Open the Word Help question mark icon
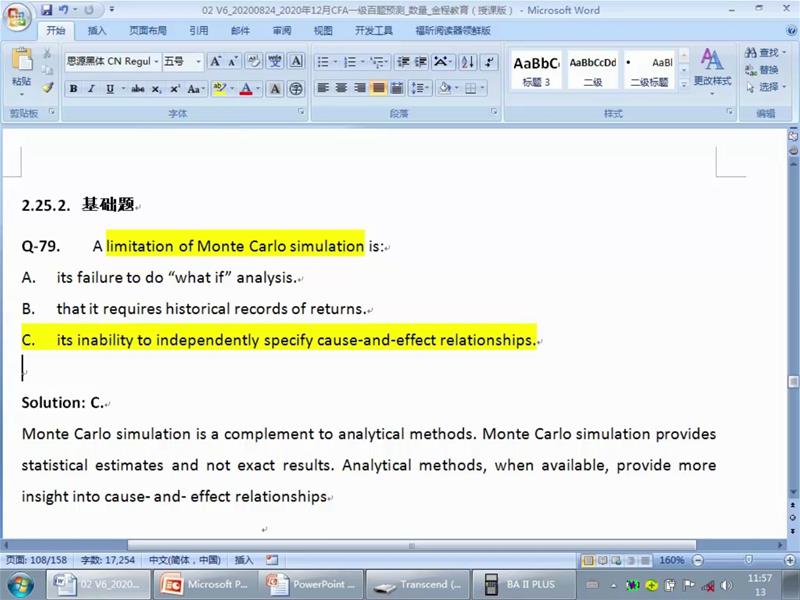The width and height of the screenshot is (800, 600). [x=792, y=31]
